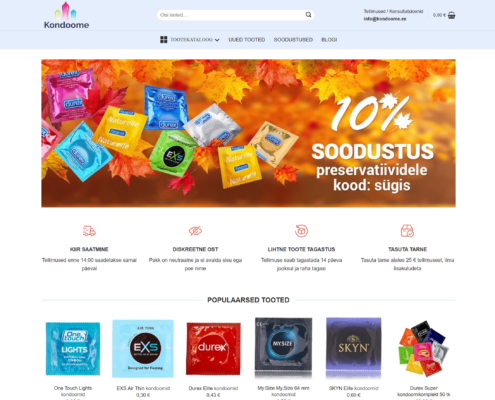Expand the Tootekataloog dropdown chevron
The width and height of the screenshot is (495, 400).
click(217, 40)
